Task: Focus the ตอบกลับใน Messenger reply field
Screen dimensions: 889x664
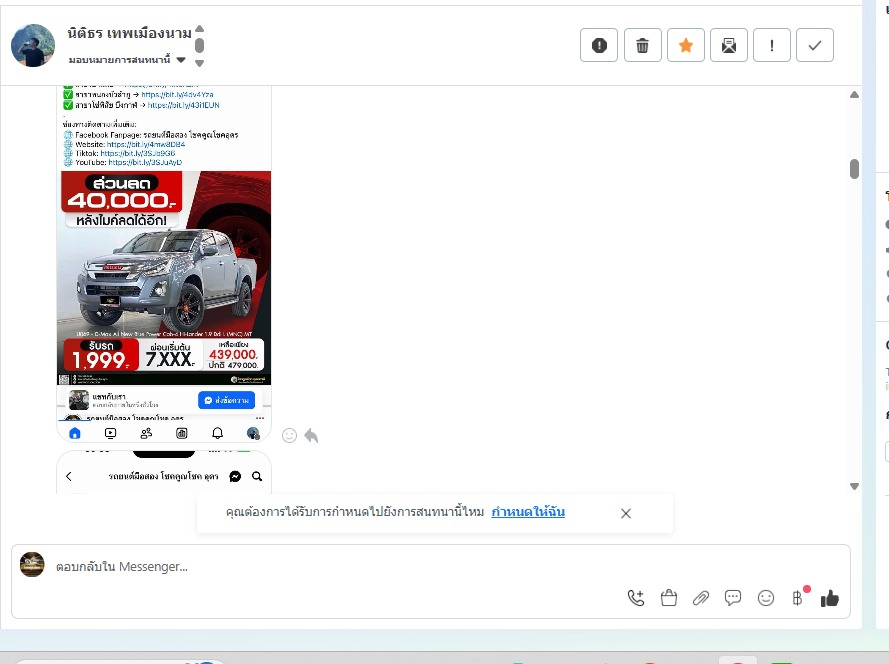Action: tap(431, 566)
